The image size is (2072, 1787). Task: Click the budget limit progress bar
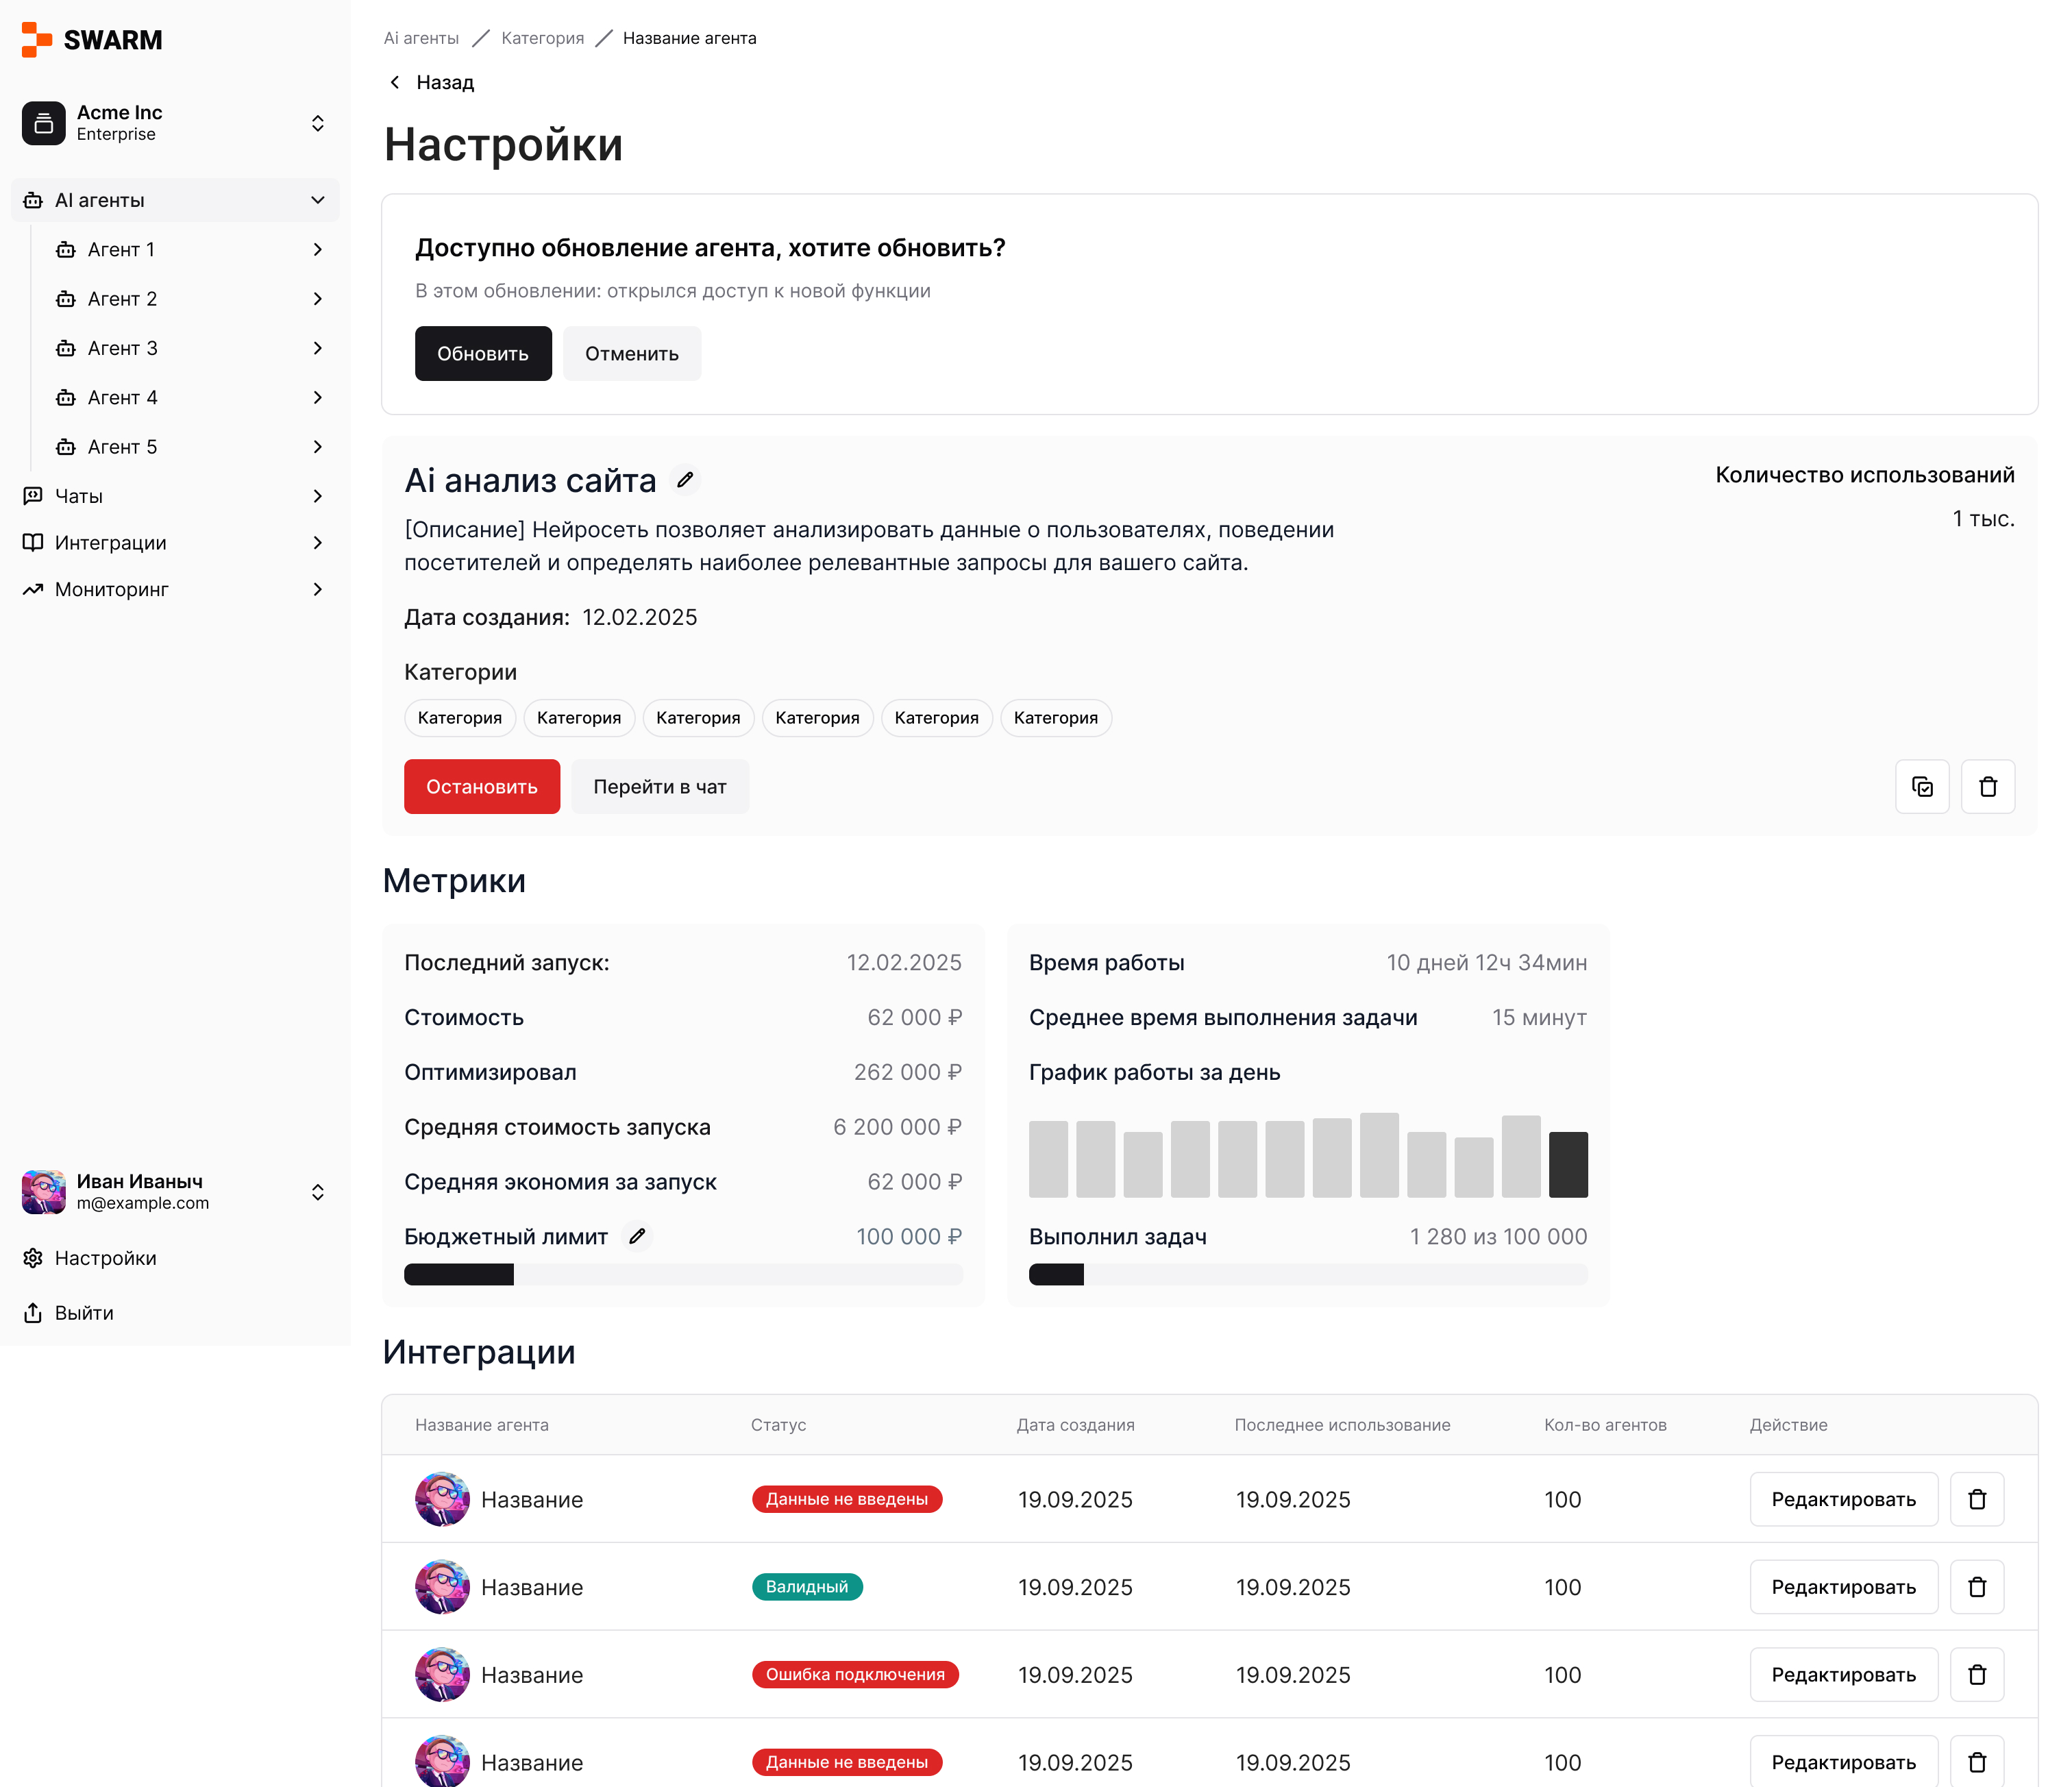coord(683,1275)
